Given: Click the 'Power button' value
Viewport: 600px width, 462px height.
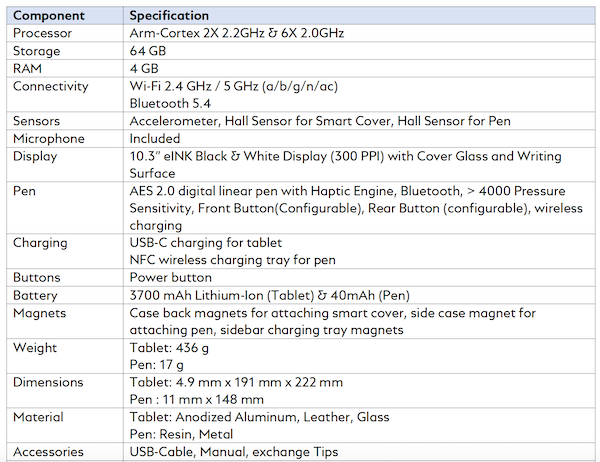Looking at the screenshot, I should [x=170, y=278].
